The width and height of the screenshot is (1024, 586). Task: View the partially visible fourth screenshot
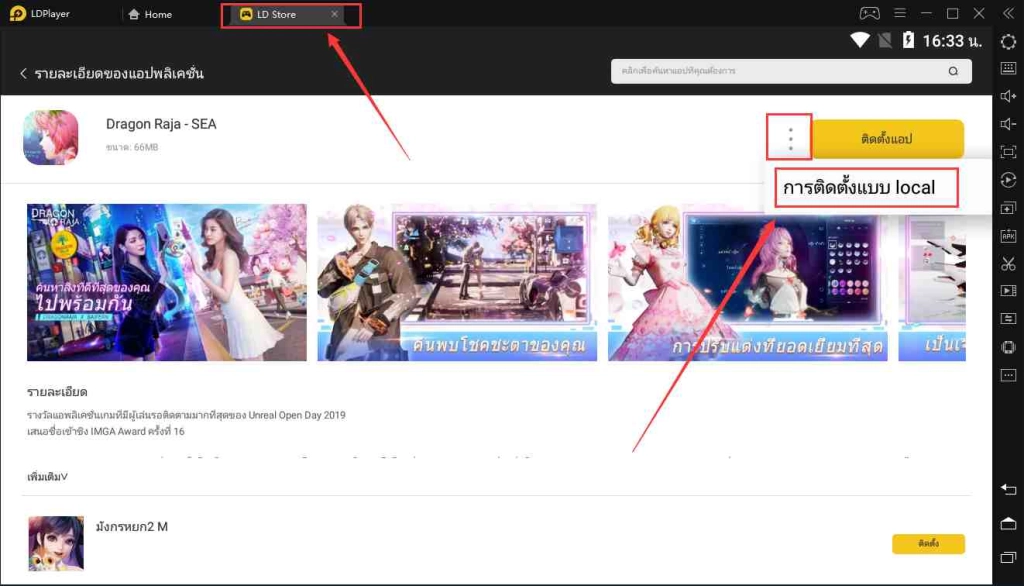click(932, 282)
